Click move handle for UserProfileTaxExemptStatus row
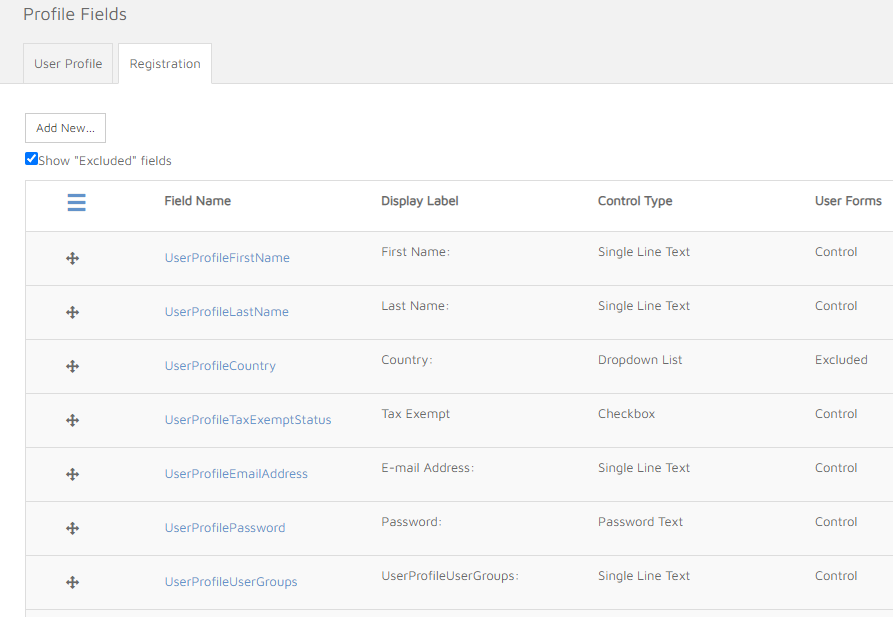This screenshot has height=617, width=893. [x=72, y=420]
